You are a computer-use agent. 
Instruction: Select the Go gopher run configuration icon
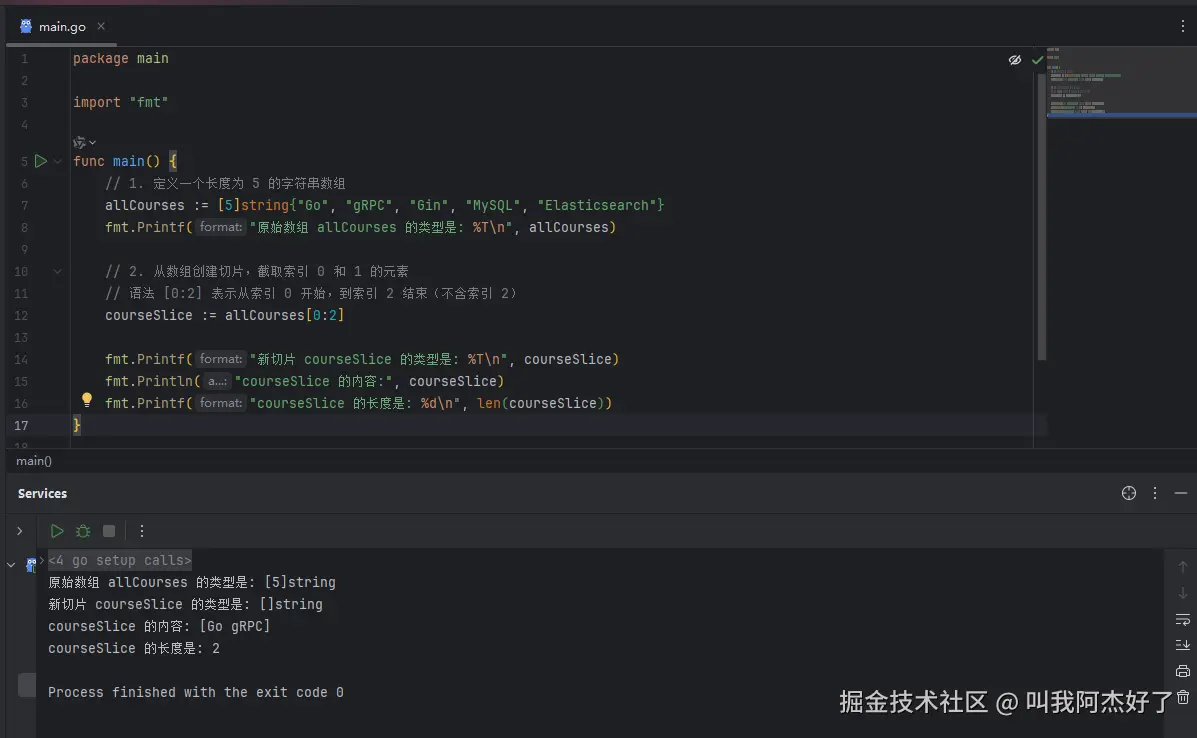click(x=31, y=565)
